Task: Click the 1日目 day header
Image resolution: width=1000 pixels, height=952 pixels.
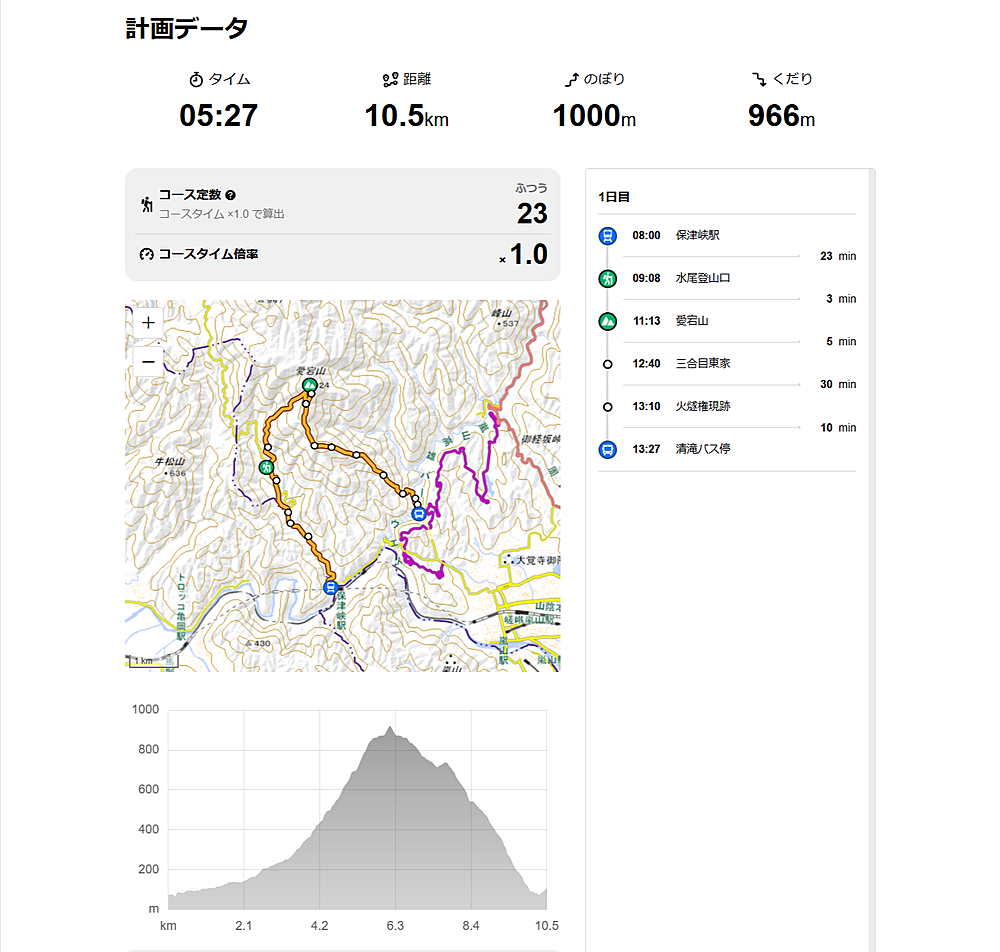Action: (x=614, y=198)
